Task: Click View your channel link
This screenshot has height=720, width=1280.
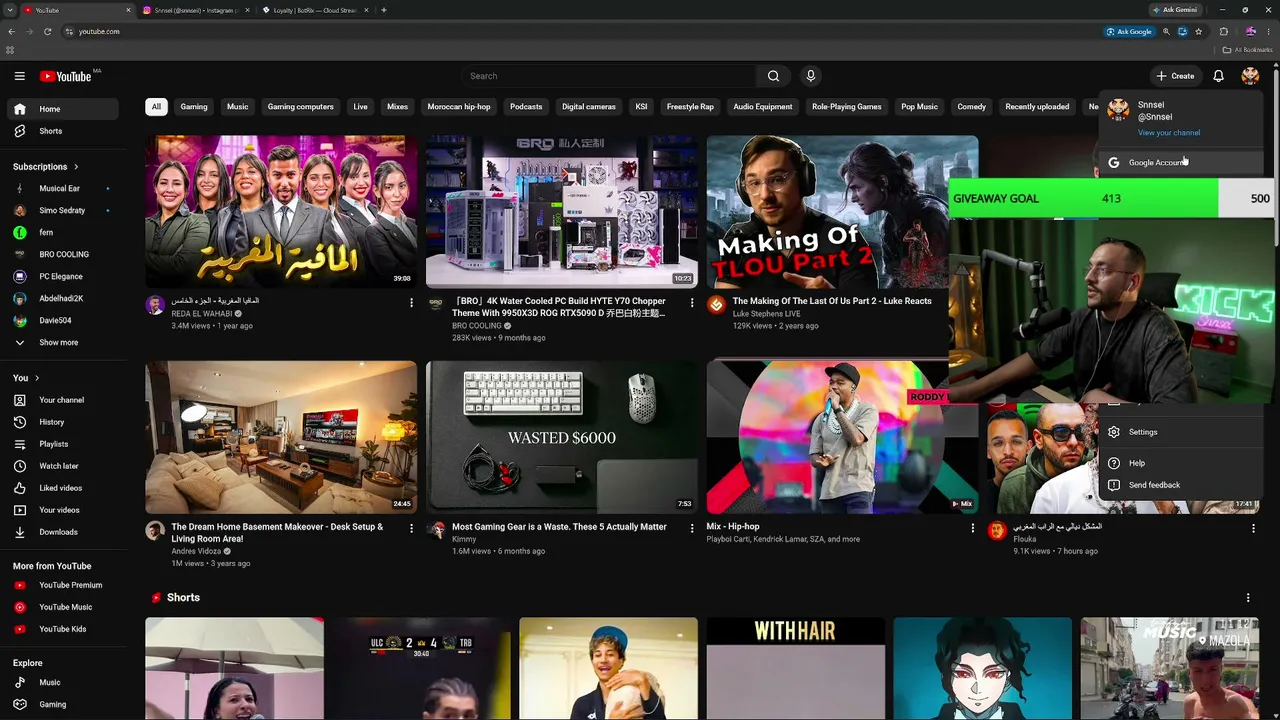Action: [1169, 133]
